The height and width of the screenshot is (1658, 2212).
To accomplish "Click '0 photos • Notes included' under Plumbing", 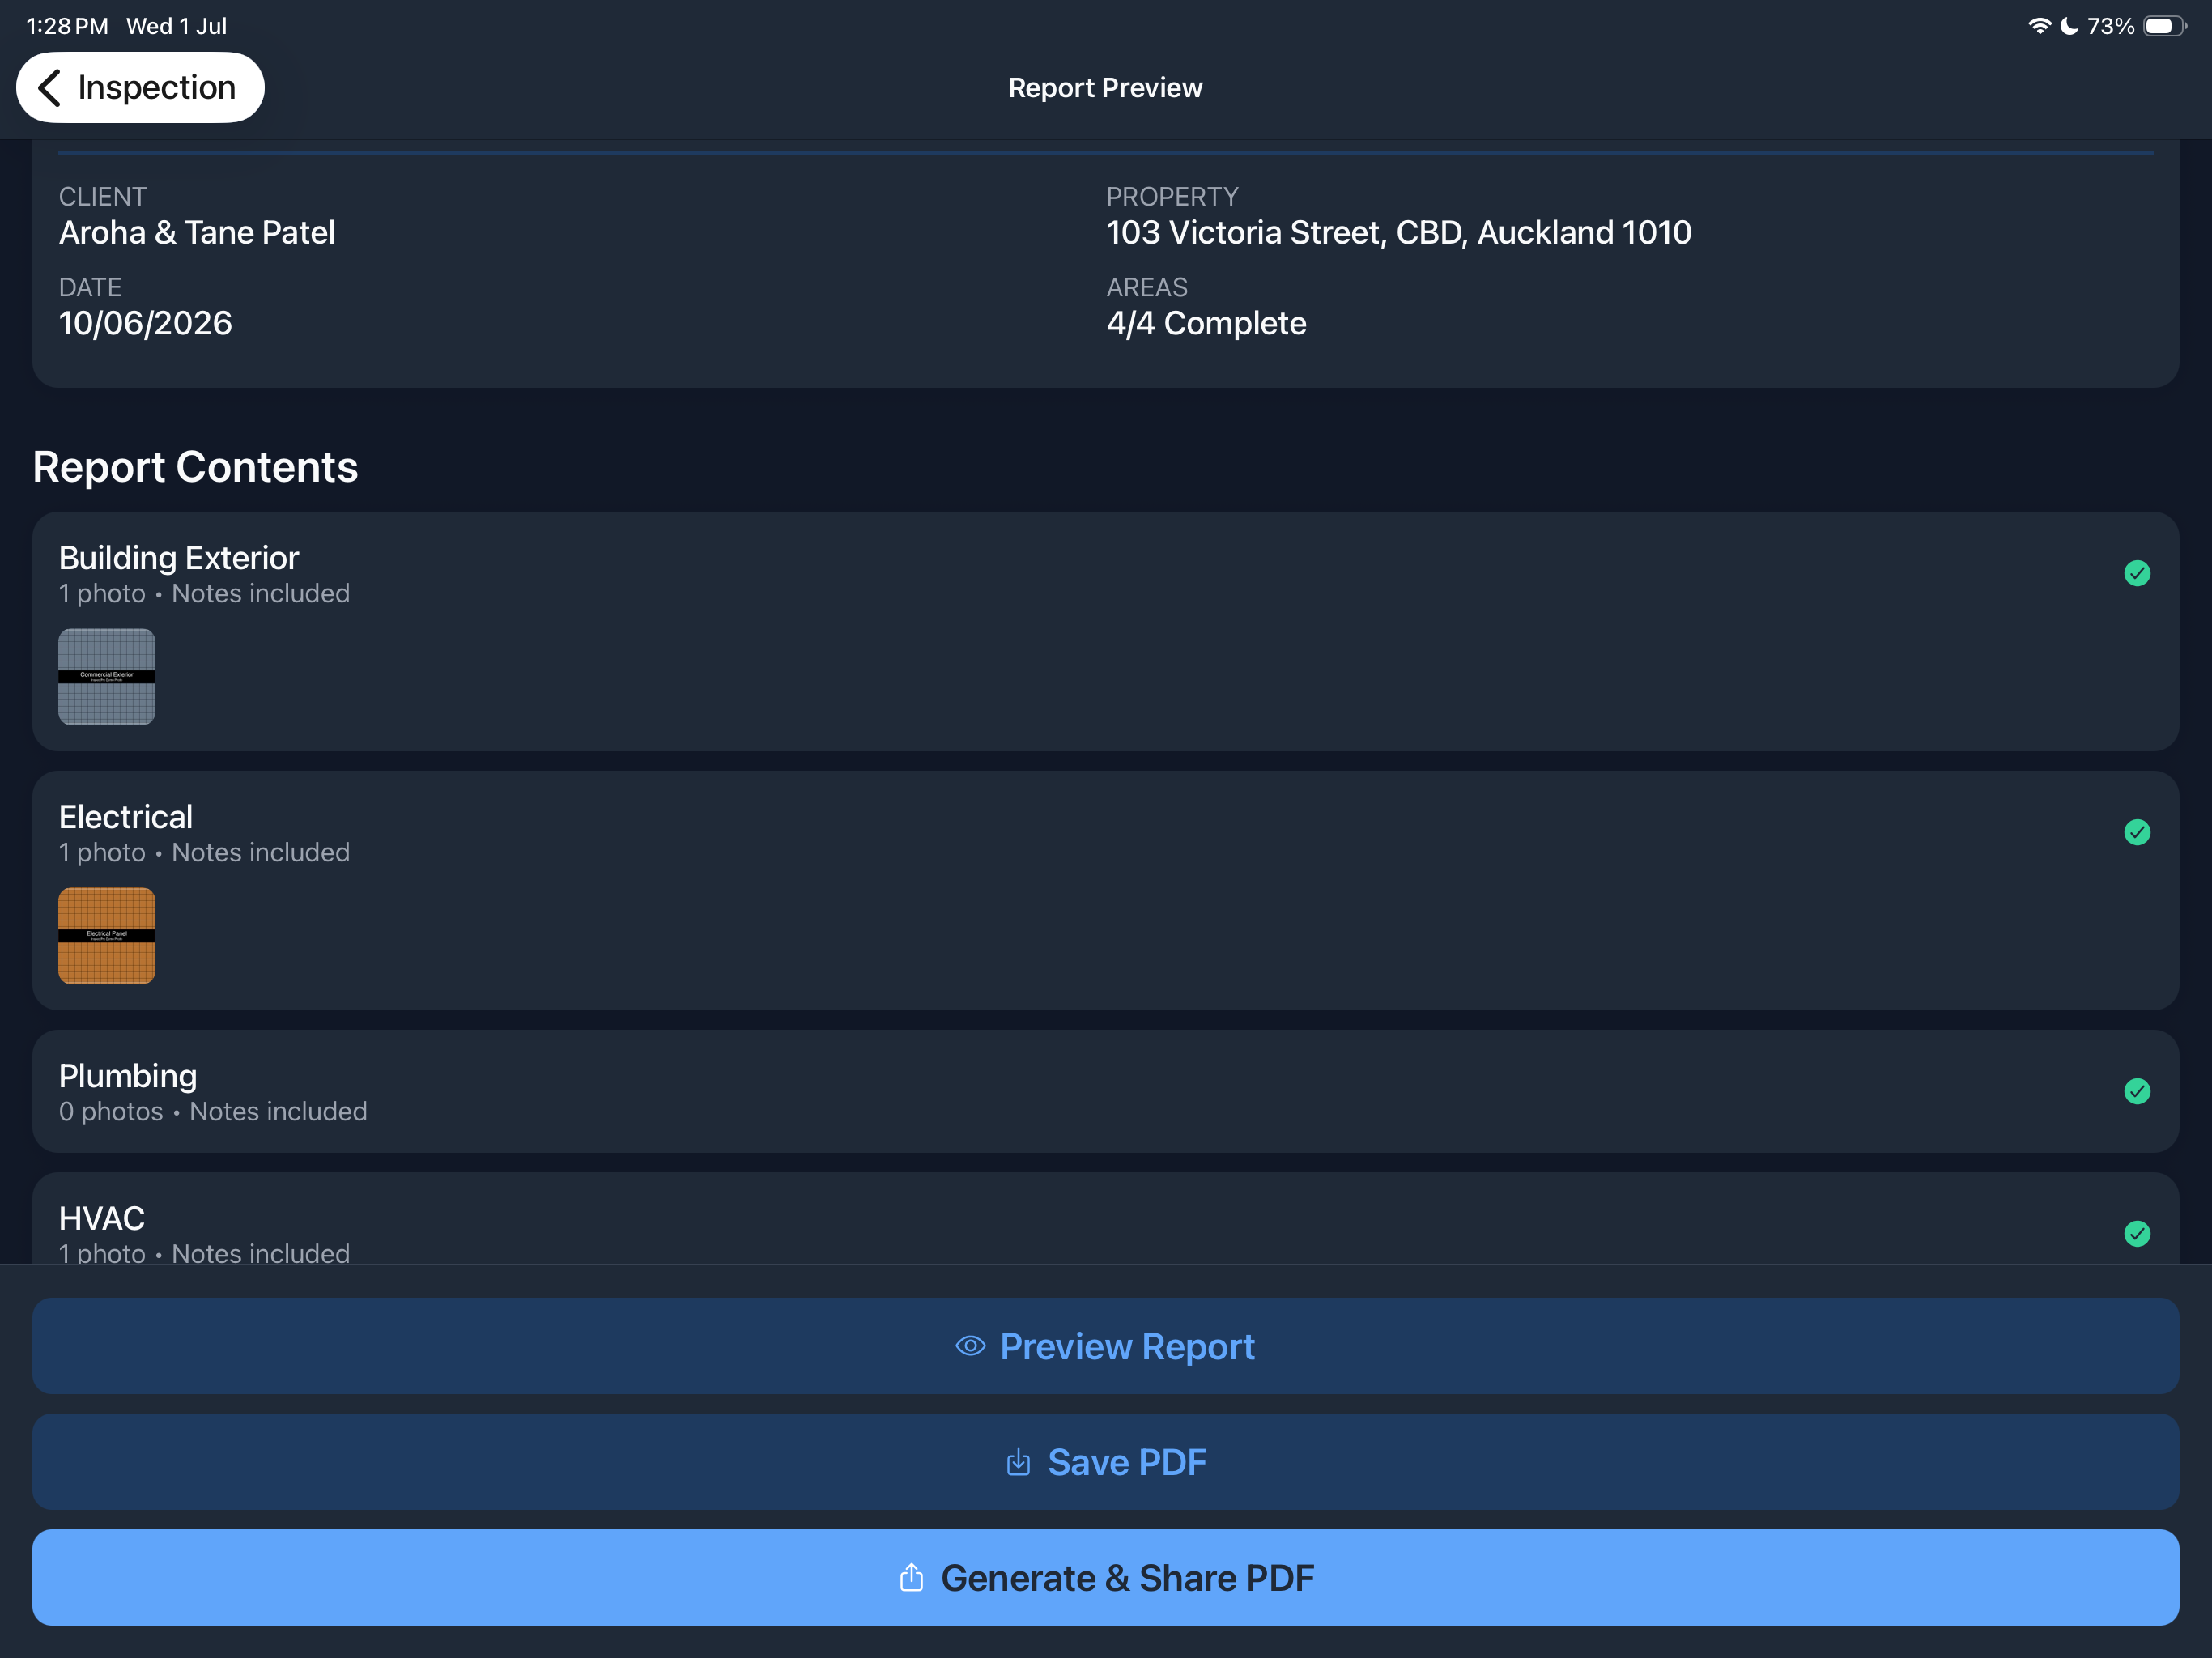I will [x=213, y=1111].
